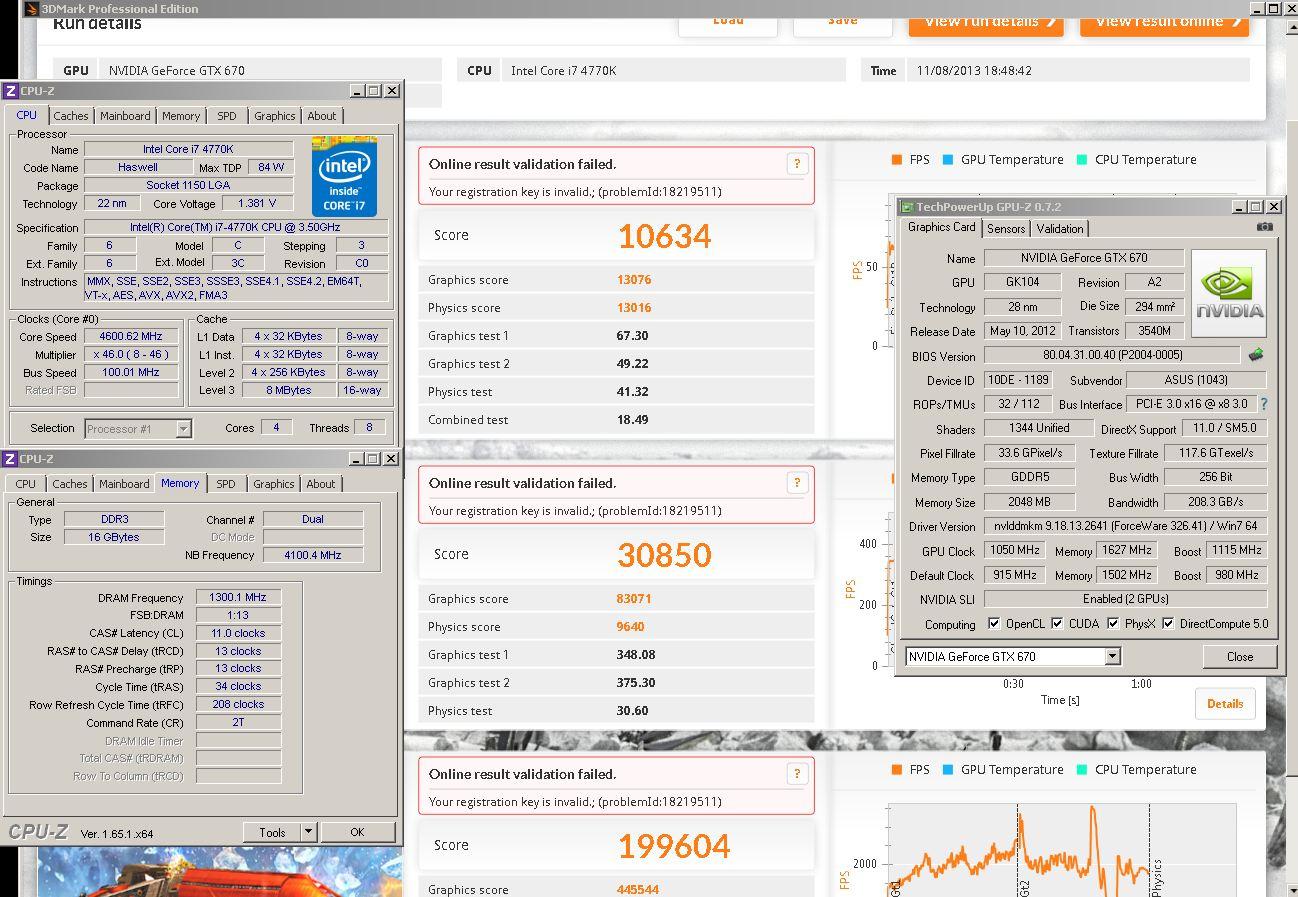Viewport: 1298px width, 897px height.
Task: Click the NB Frequency 4100.4 MHz field
Action: [x=313, y=555]
